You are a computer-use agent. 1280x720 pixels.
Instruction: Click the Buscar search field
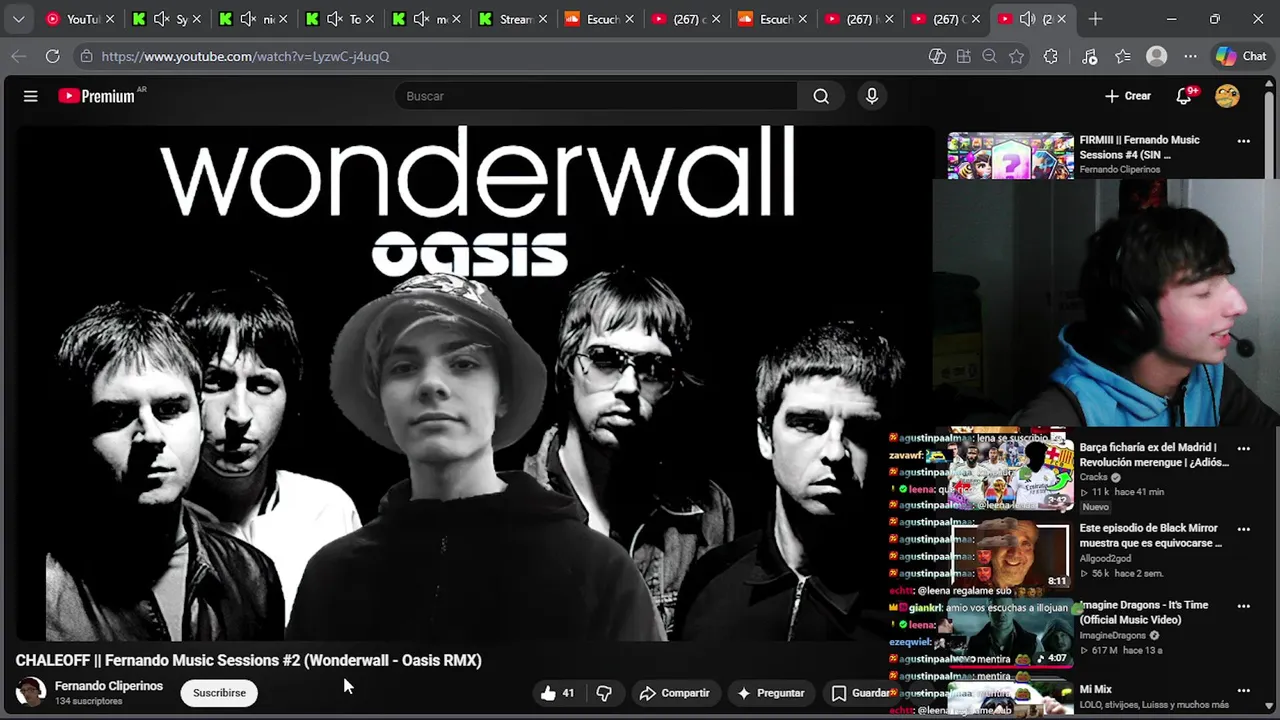pyautogui.click(x=596, y=96)
